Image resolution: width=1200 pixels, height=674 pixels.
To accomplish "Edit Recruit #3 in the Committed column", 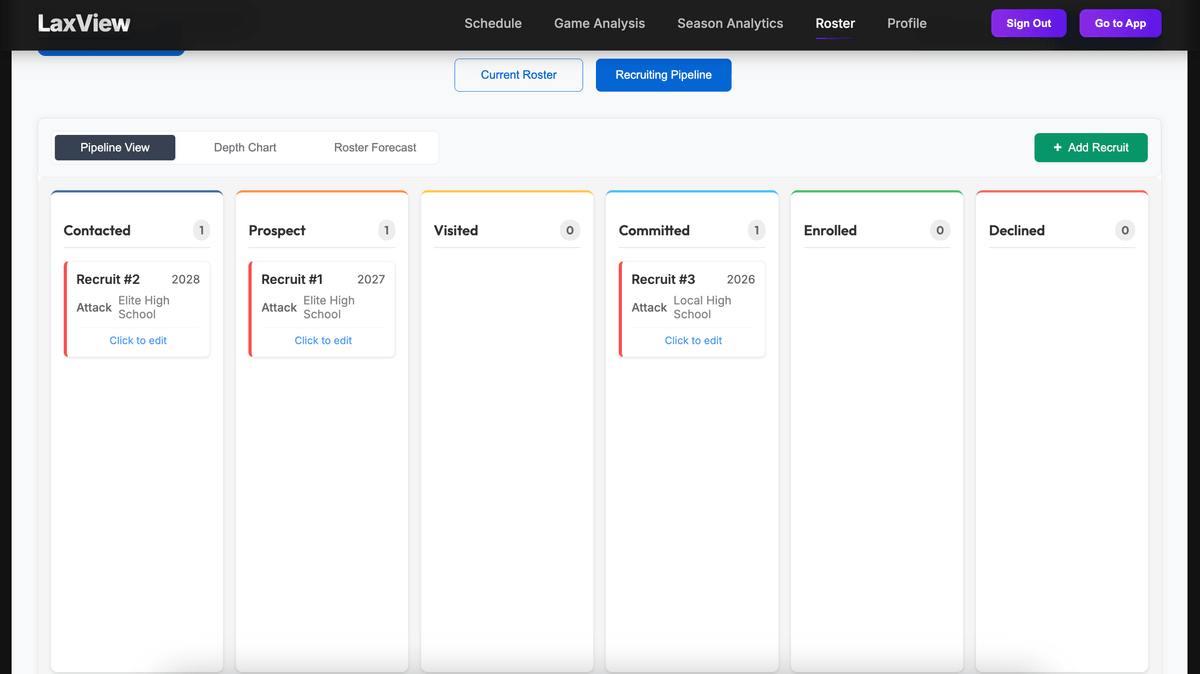I will [692, 340].
